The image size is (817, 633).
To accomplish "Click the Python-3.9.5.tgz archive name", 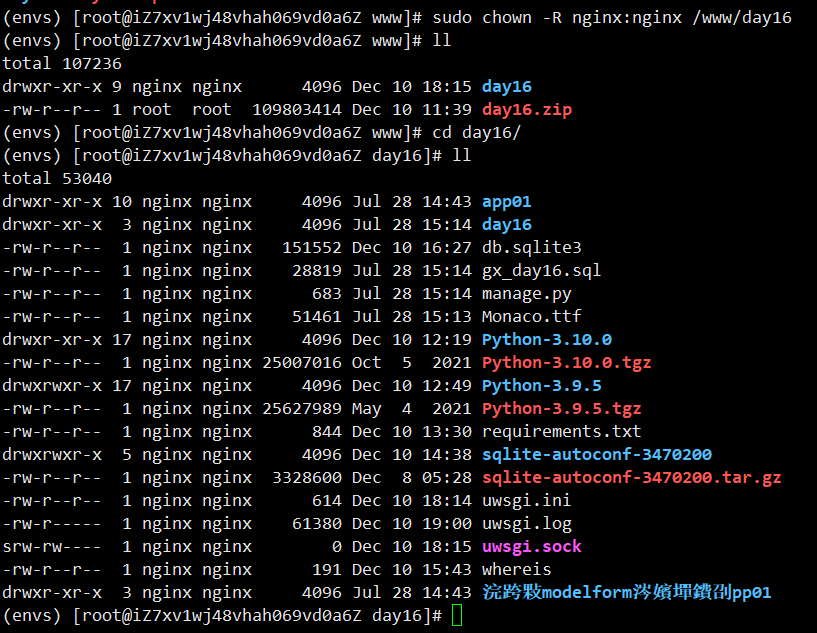I will point(562,408).
